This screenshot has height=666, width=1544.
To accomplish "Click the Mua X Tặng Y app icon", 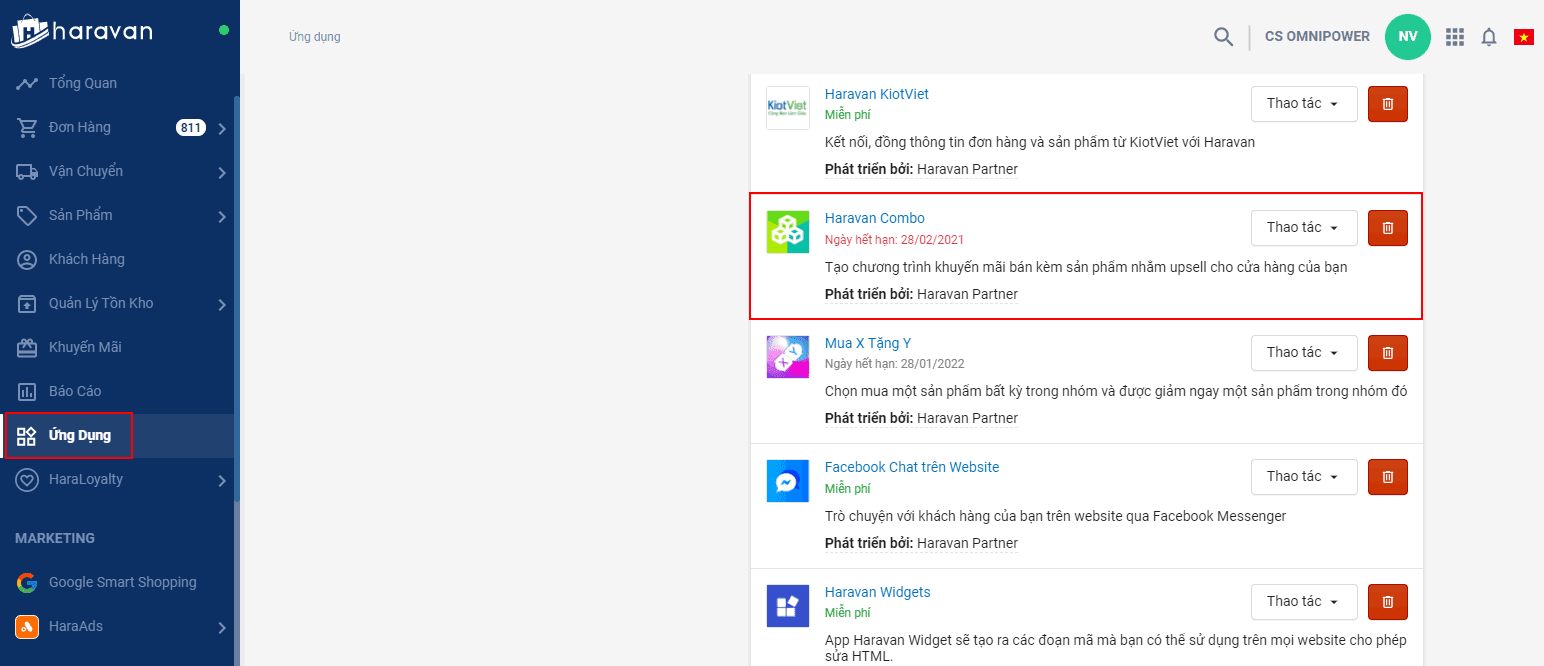I will point(788,356).
